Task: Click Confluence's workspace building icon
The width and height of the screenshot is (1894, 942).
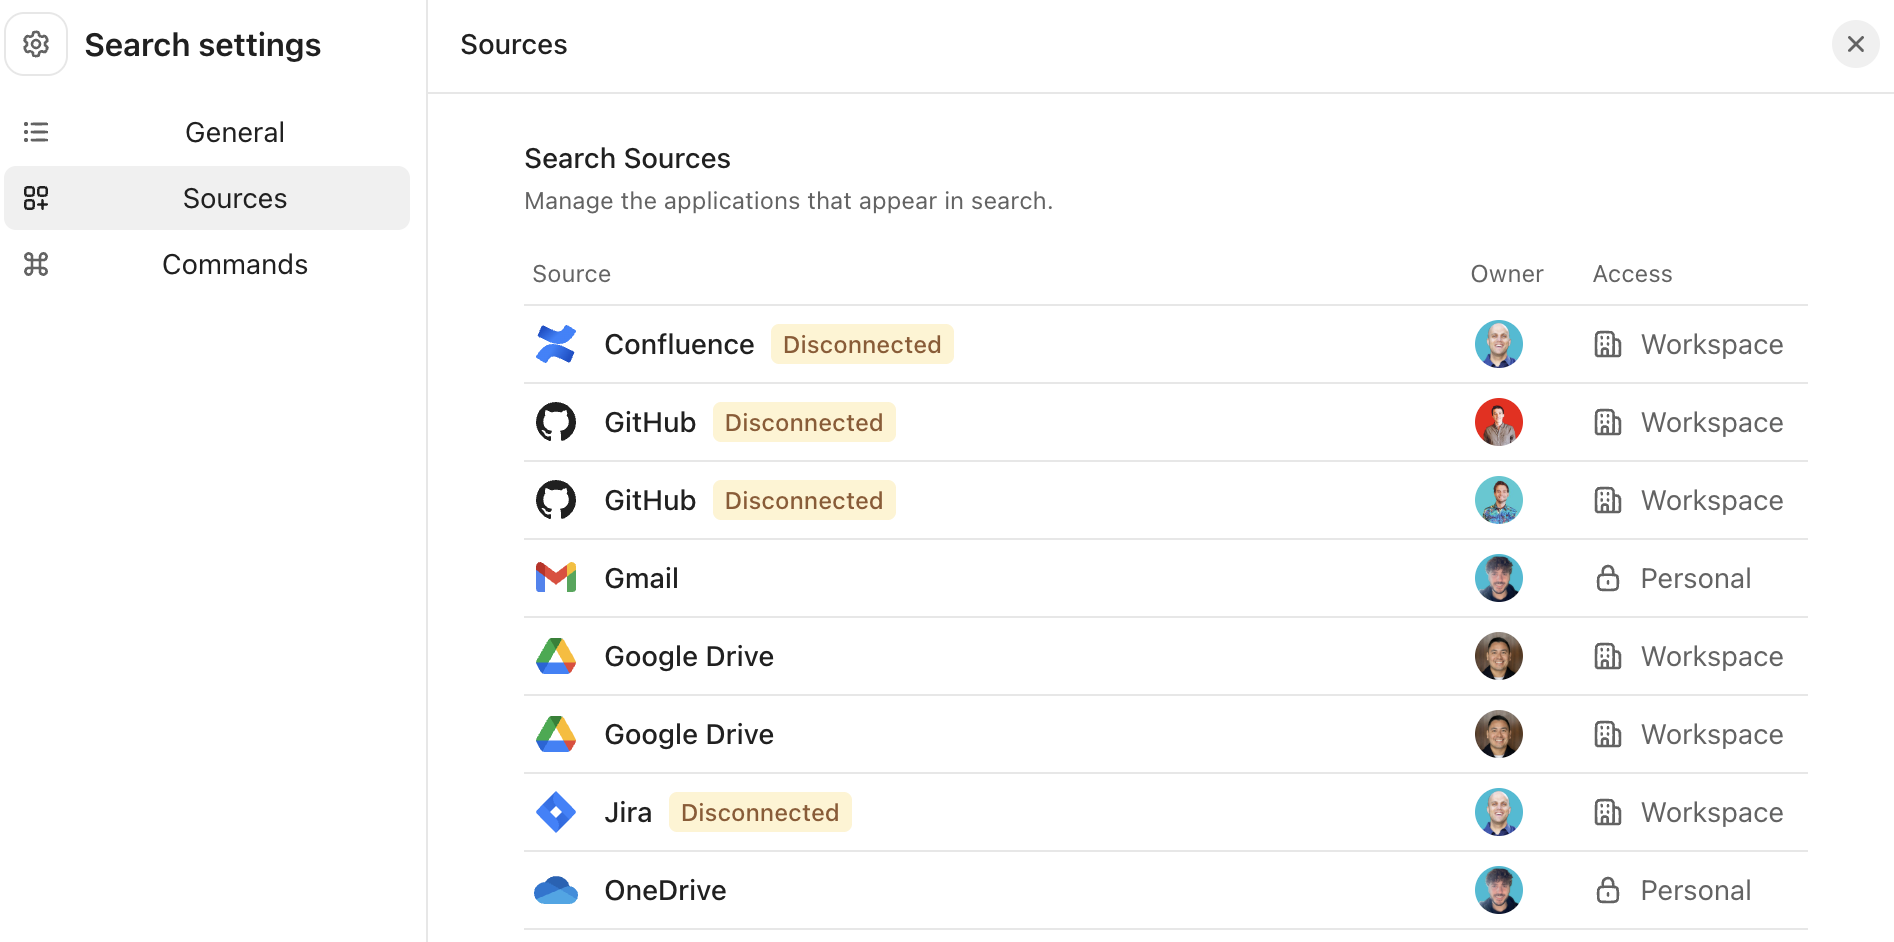Action: pyautogui.click(x=1608, y=344)
